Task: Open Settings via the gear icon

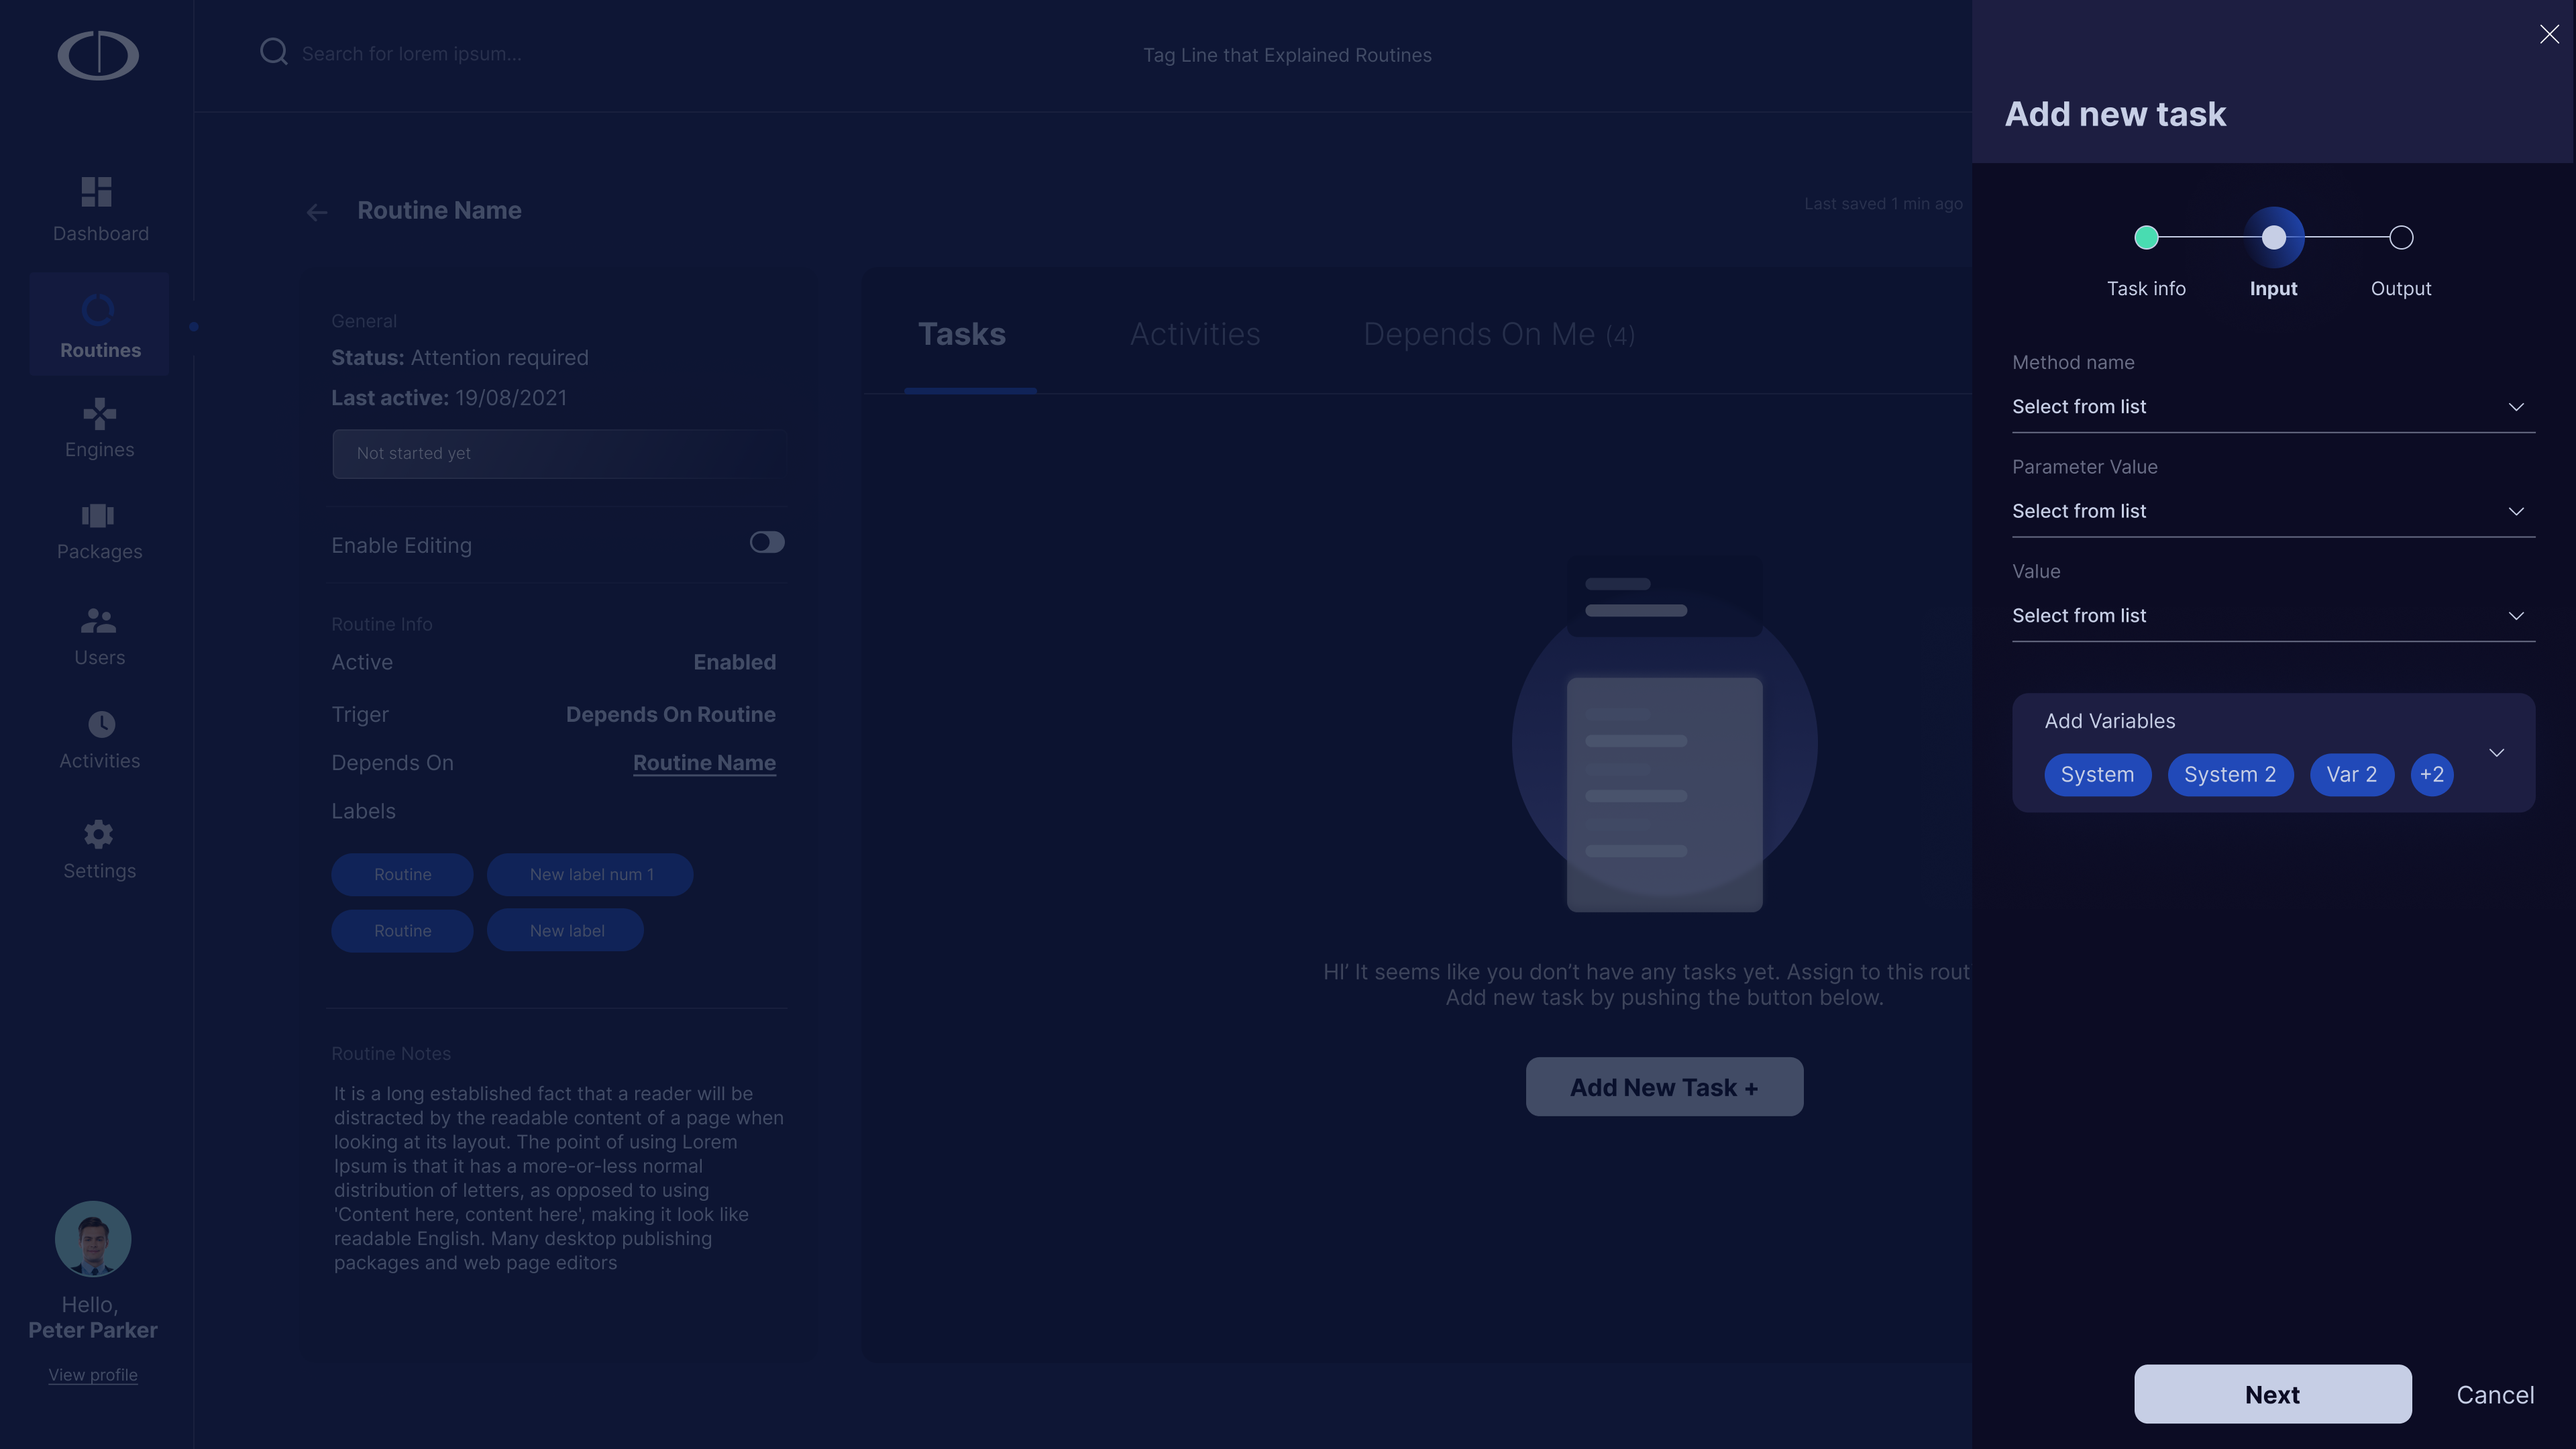Action: tap(100, 850)
